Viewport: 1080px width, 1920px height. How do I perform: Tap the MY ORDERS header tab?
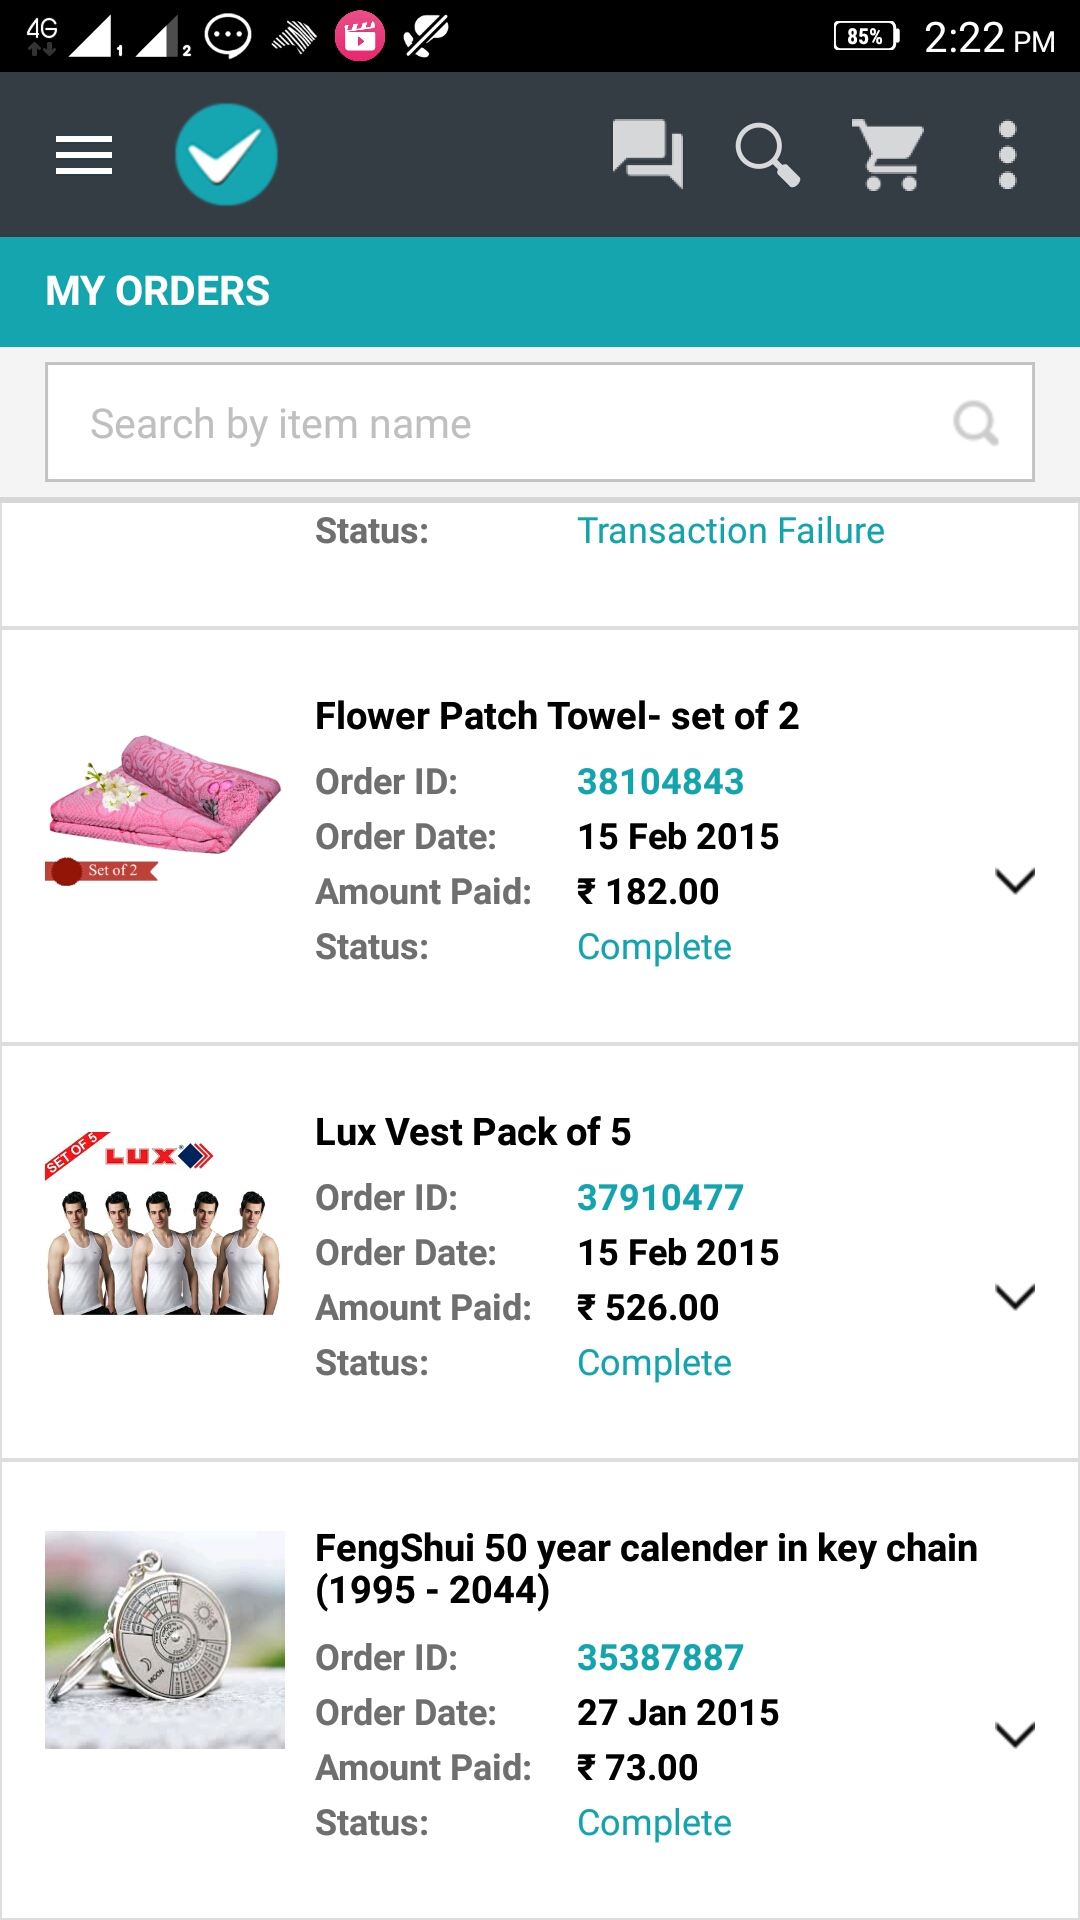pos(158,292)
